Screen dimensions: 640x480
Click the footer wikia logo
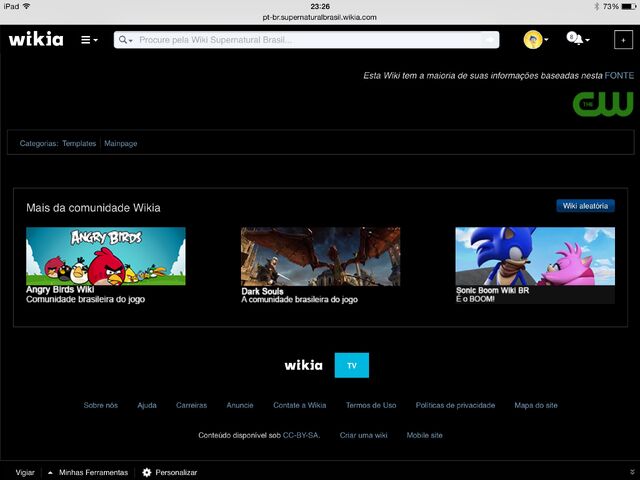[303, 365]
